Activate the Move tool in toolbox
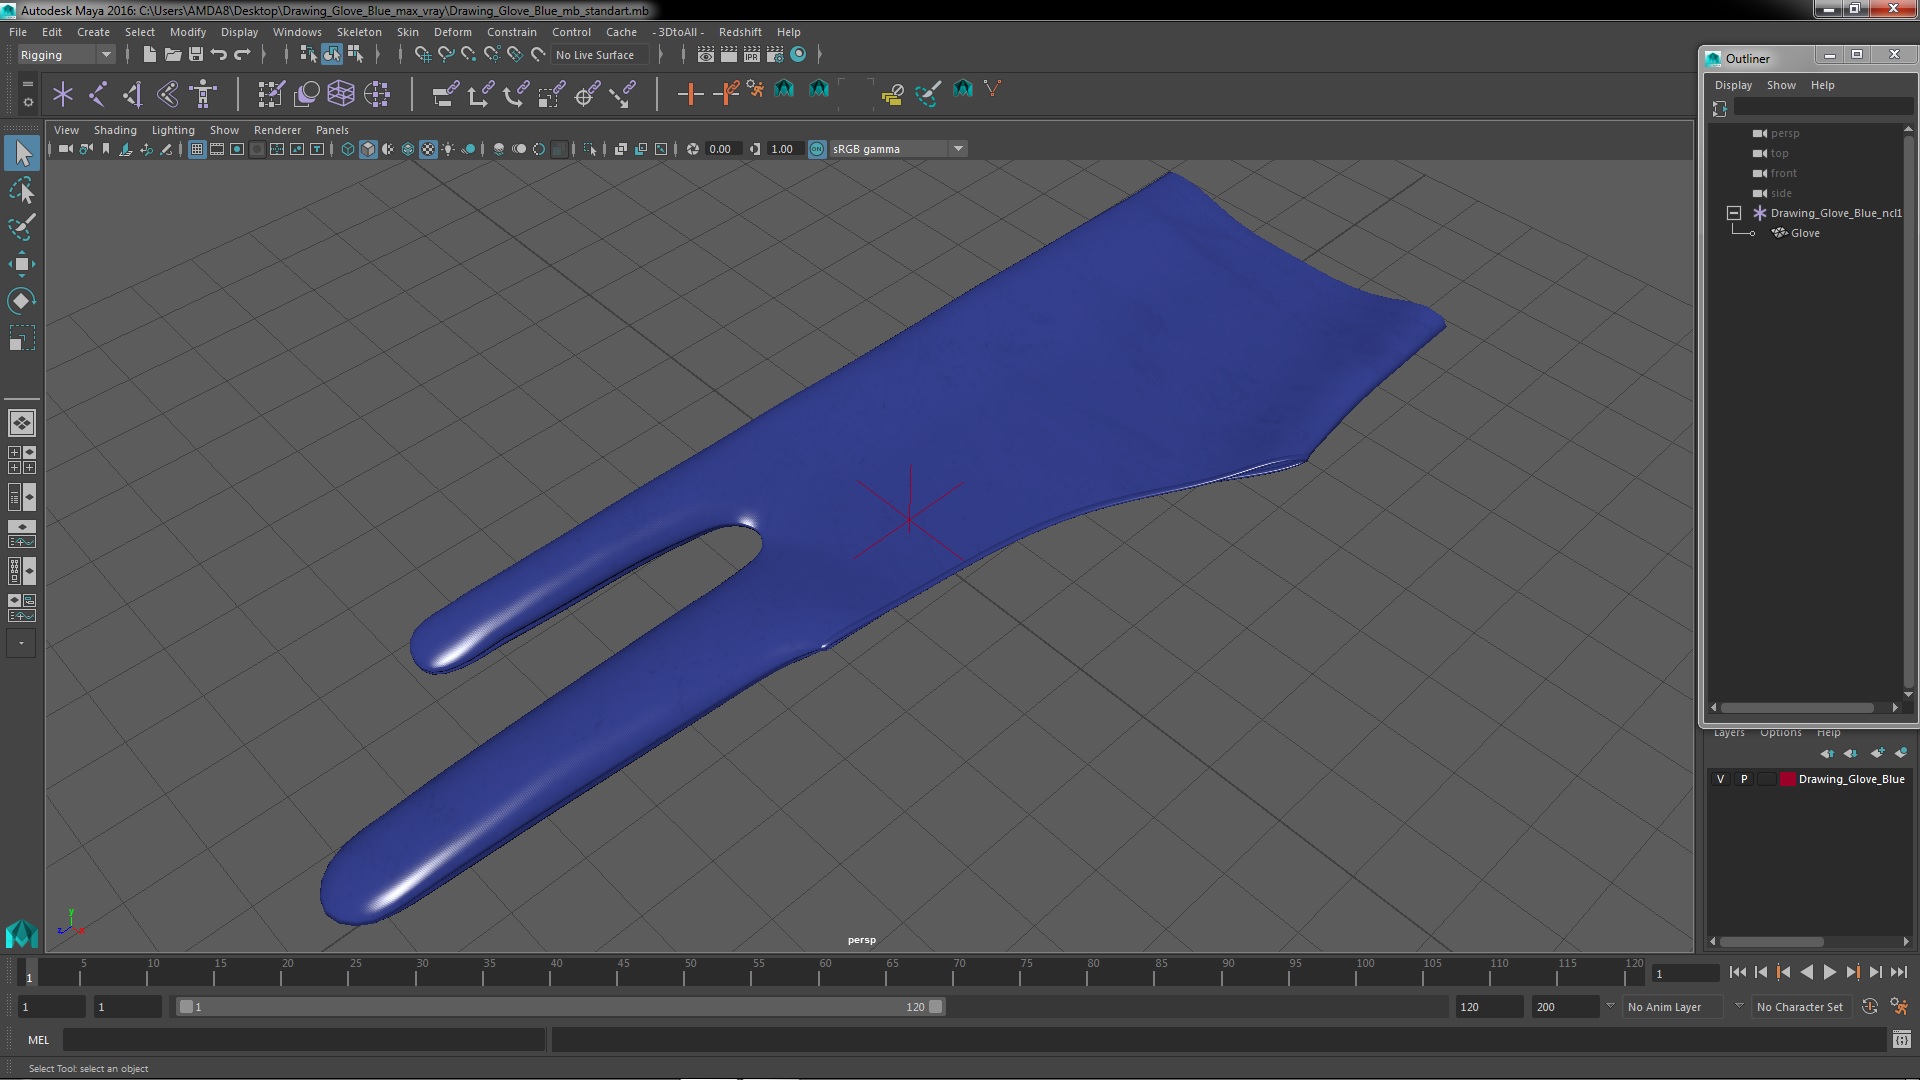Image resolution: width=1920 pixels, height=1080 pixels. [x=22, y=264]
